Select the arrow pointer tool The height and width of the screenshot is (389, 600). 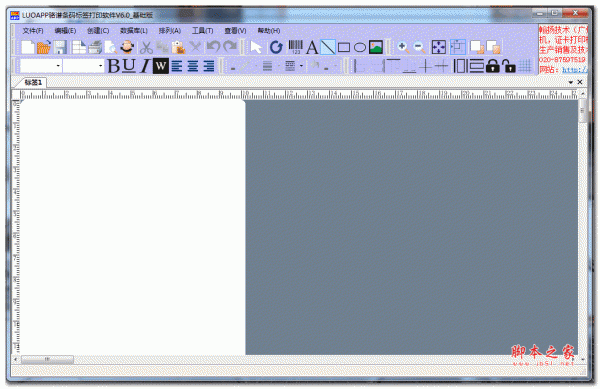pos(256,47)
